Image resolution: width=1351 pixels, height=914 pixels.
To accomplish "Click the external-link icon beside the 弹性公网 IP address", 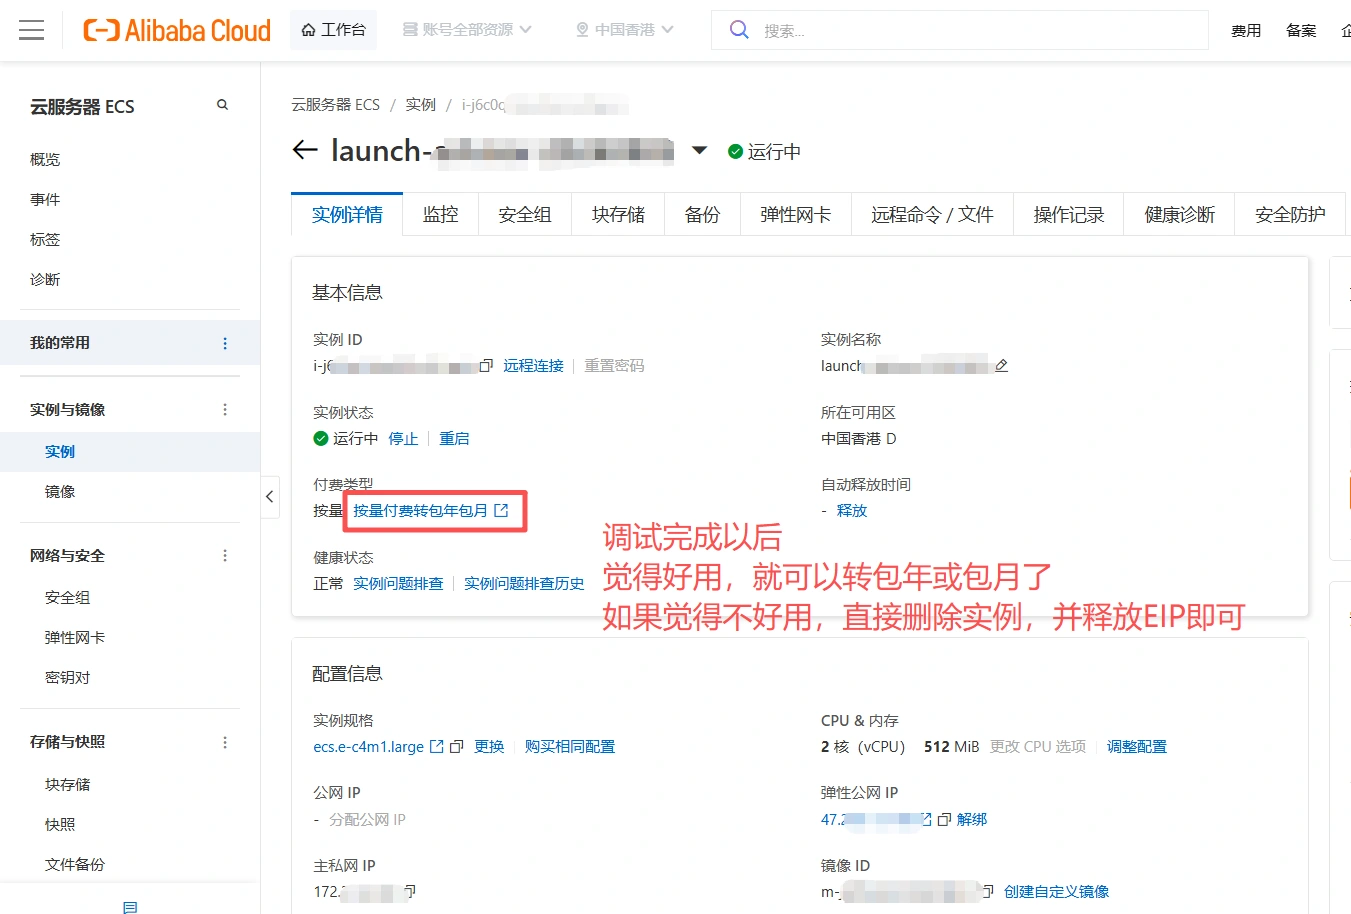I will tap(927, 820).
